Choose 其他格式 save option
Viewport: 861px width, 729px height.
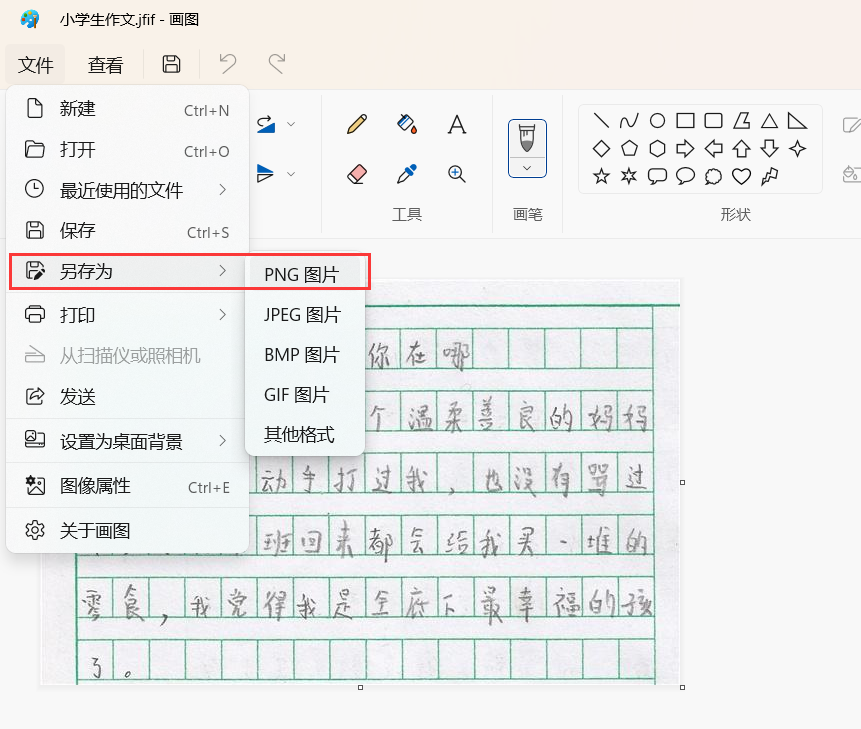(x=305, y=435)
